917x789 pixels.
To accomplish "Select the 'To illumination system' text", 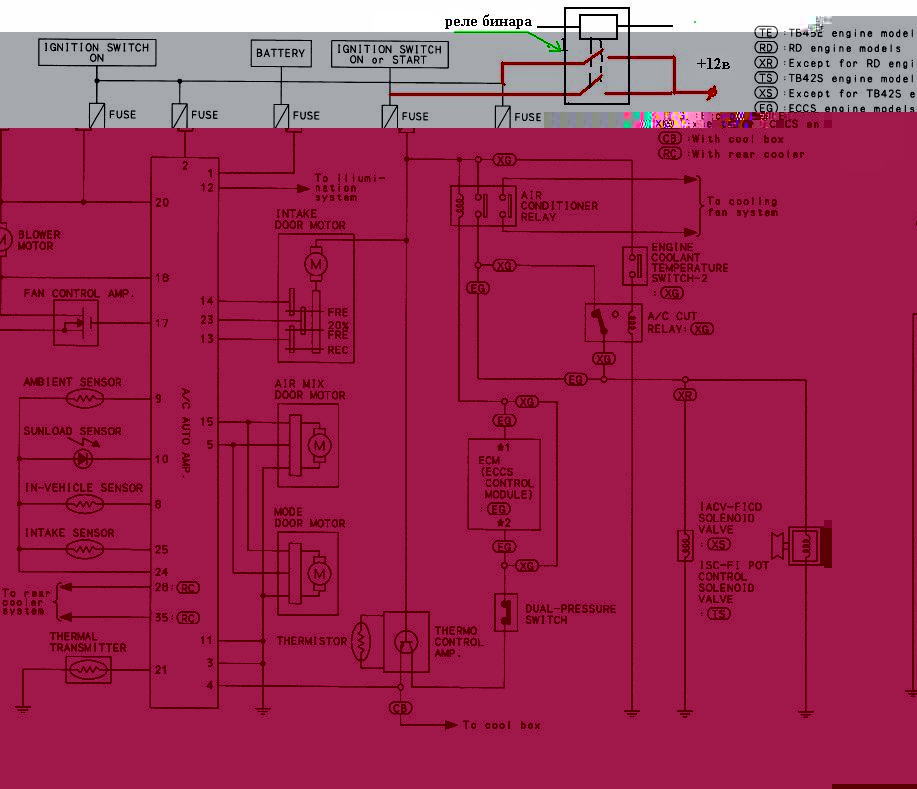I will 350,188.
